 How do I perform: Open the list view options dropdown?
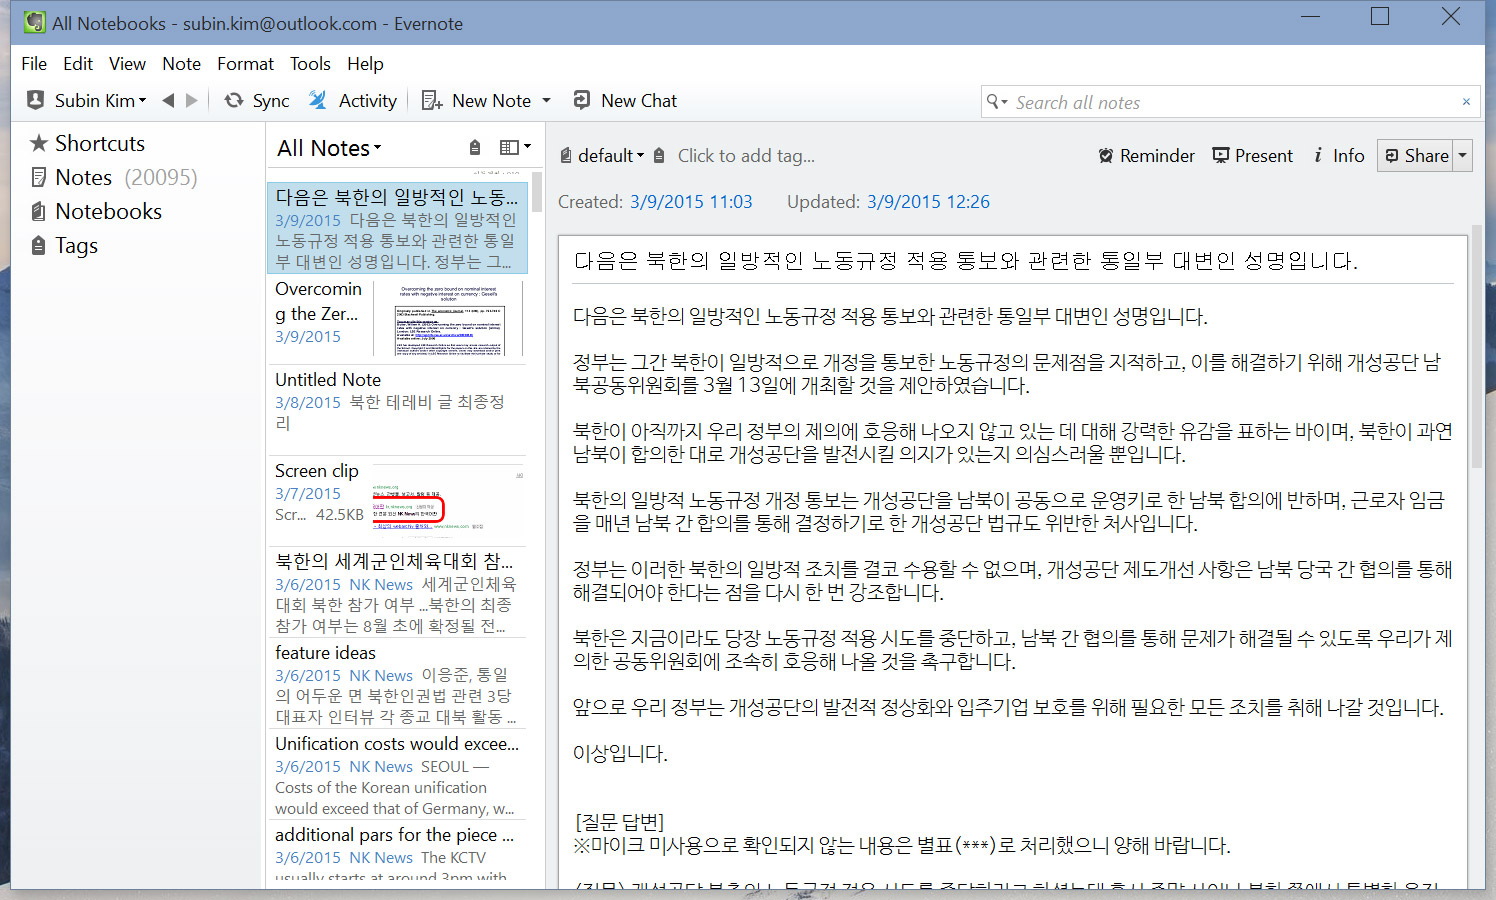[515, 148]
